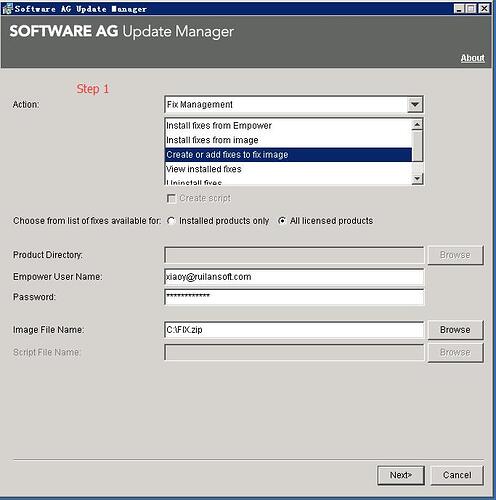Click the Script File Name field
Viewport: 496px width, 500px height.
click(294, 352)
